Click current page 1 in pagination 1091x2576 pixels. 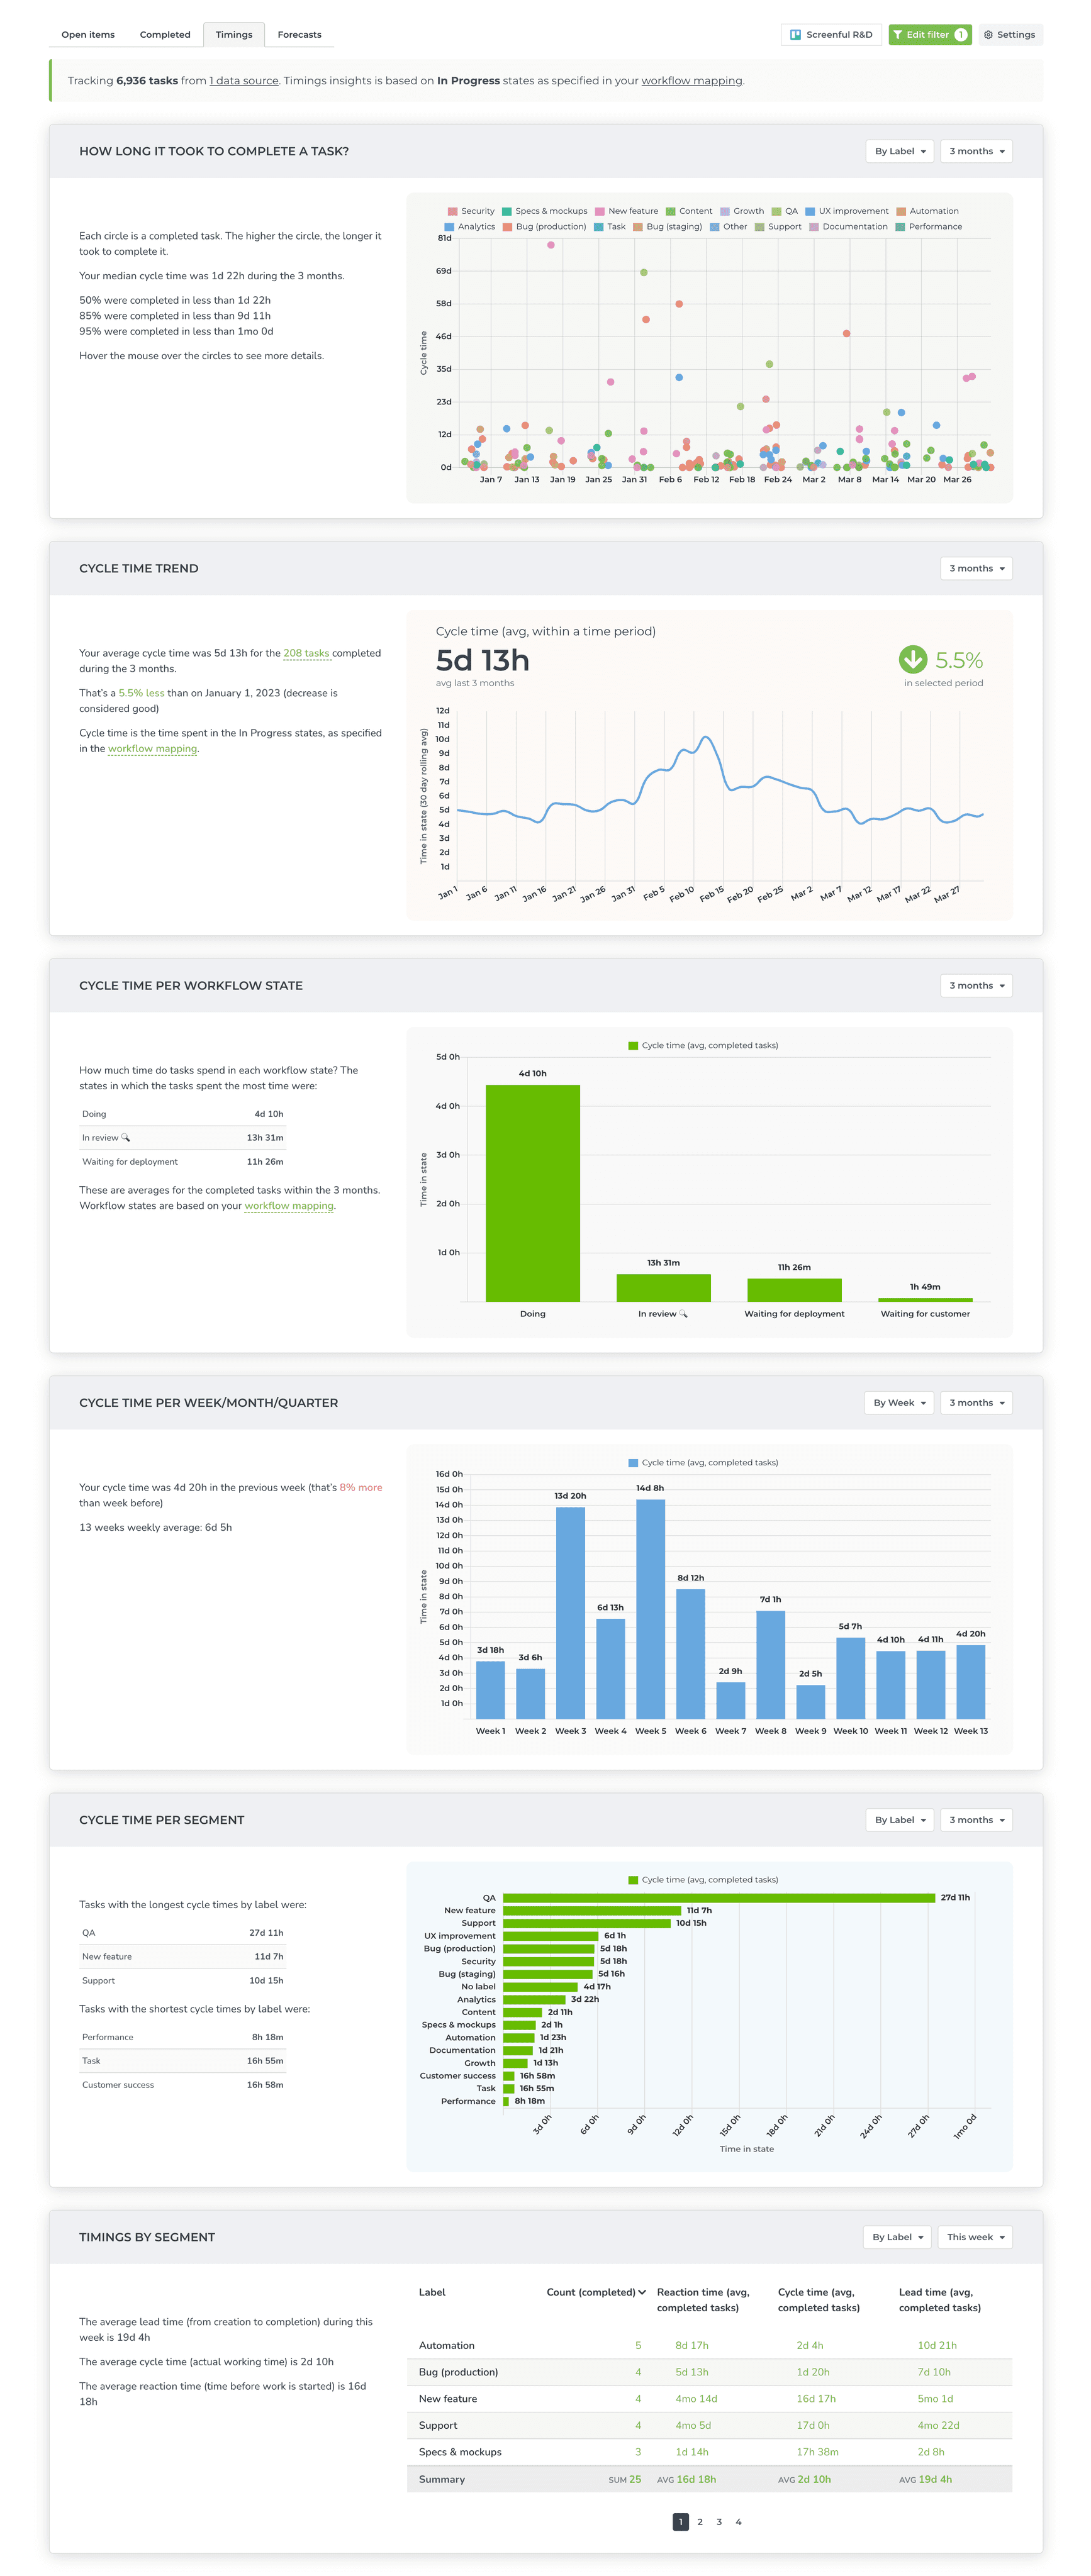tap(681, 2522)
